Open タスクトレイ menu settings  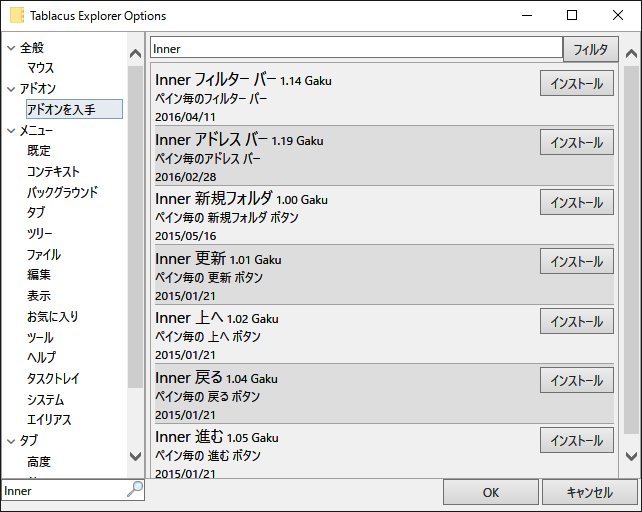click(53, 378)
